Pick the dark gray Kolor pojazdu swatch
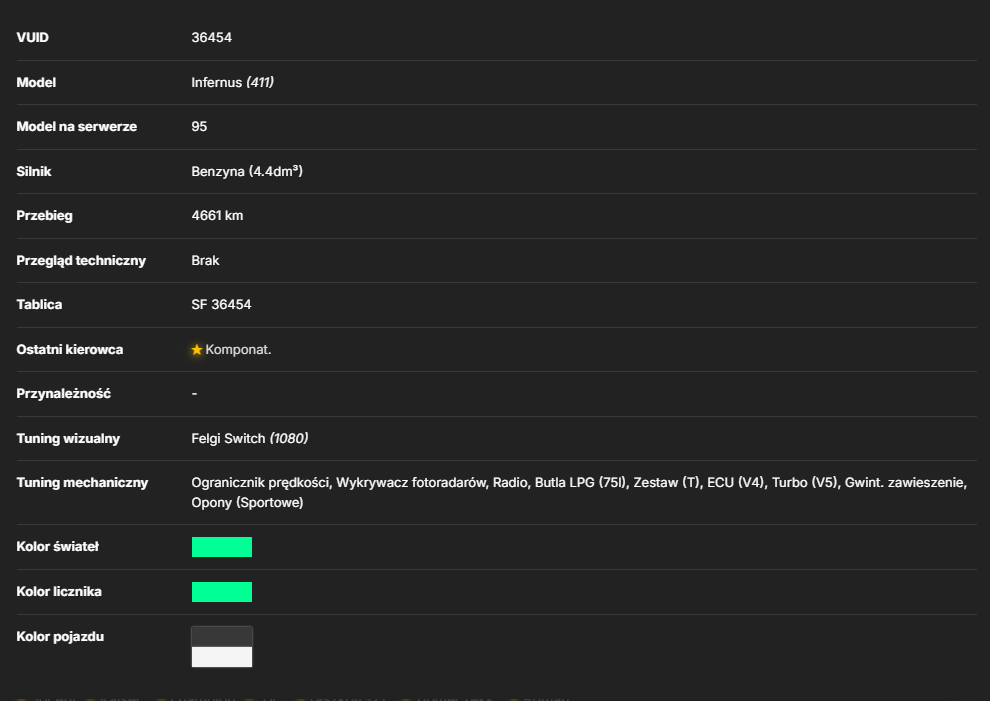This screenshot has height=701, width=990. pos(222,637)
